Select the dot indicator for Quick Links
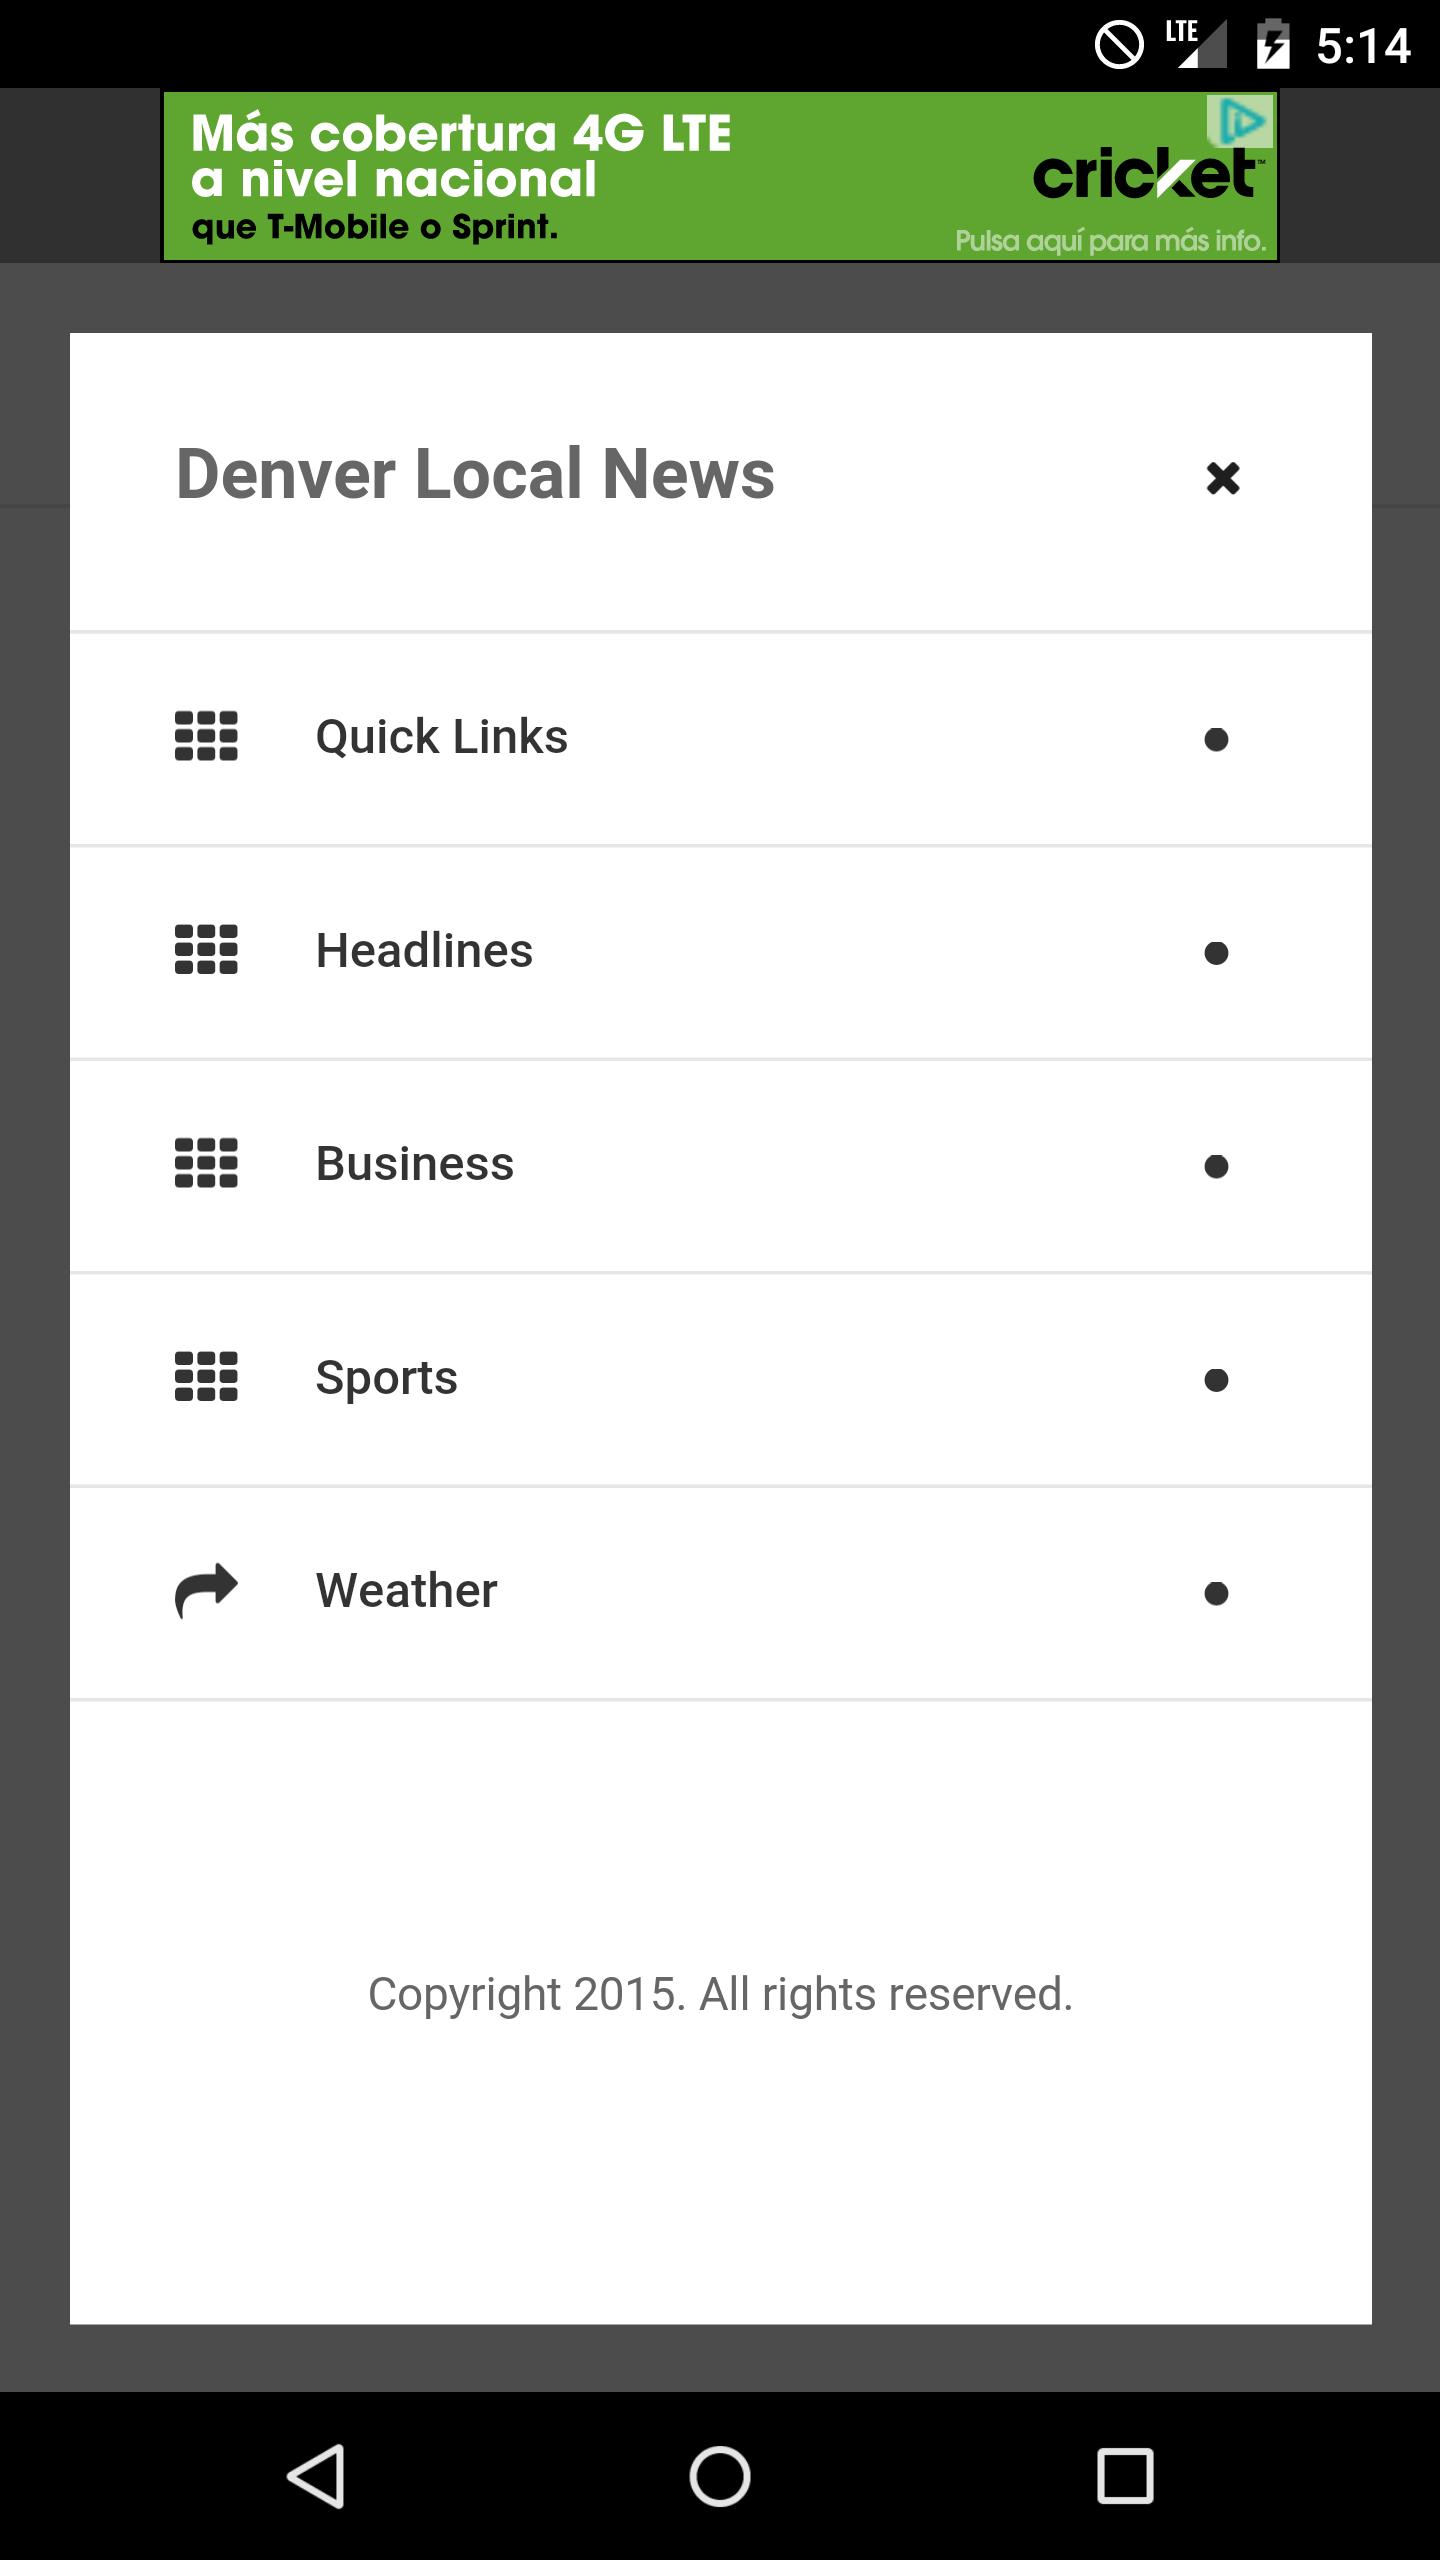Screen dimensions: 1440x2560 (x=1216, y=740)
